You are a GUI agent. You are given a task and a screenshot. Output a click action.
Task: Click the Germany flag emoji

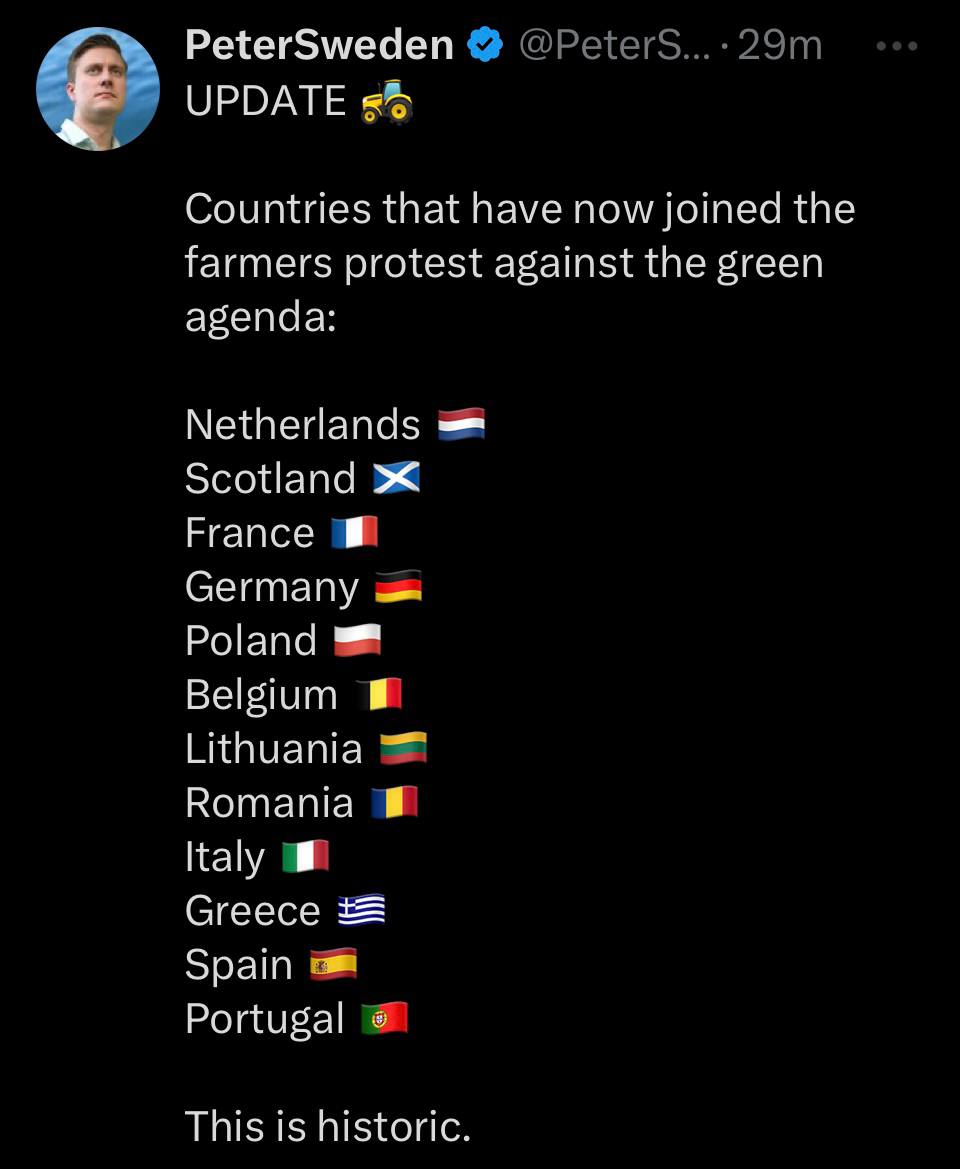(398, 587)
